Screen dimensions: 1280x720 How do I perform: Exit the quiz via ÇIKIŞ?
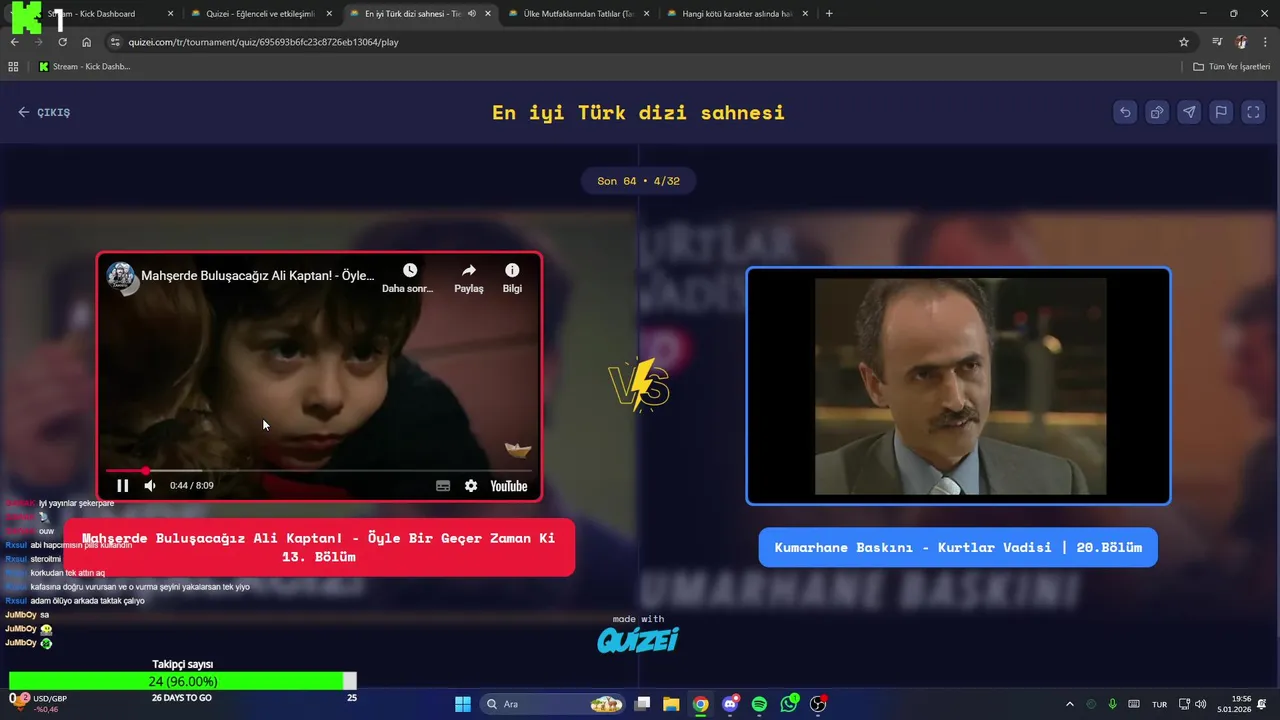[x=44, y=112]
